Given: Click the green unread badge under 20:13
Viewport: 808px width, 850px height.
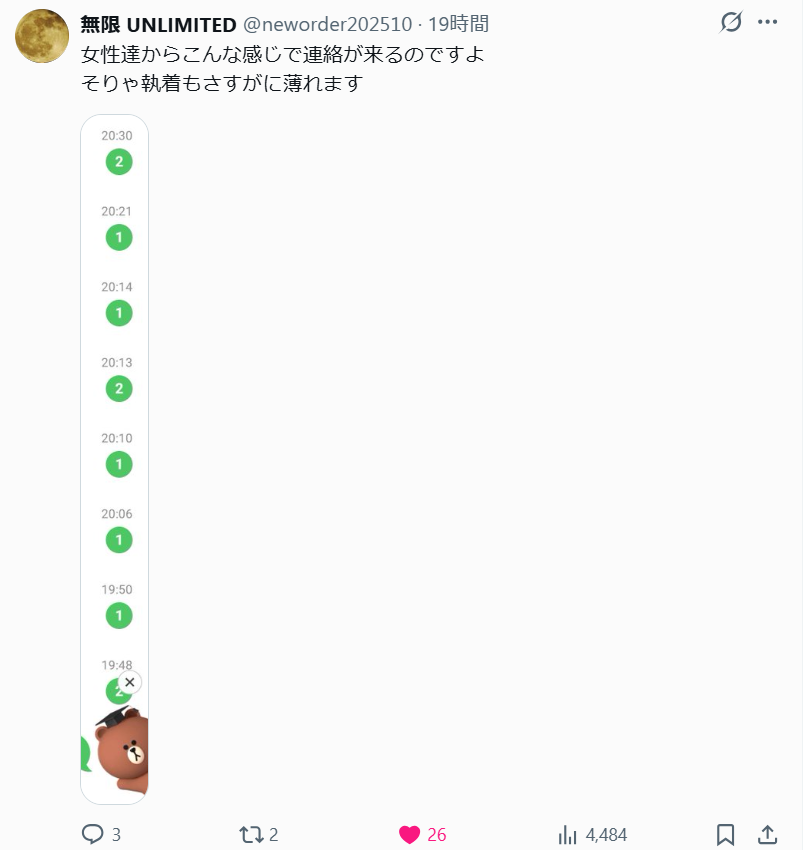Looking at the screenshot, I should [x=119, y=389].
